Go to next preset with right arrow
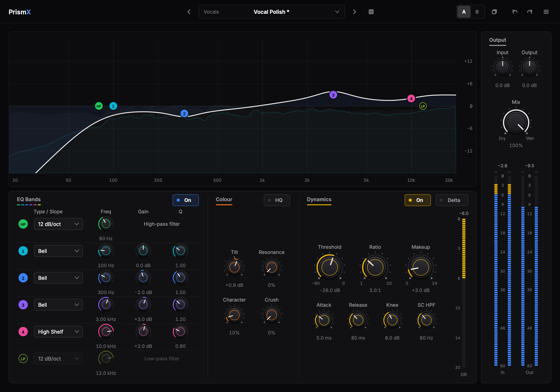This screenshot has width=560, height=392. click(354, 12)
